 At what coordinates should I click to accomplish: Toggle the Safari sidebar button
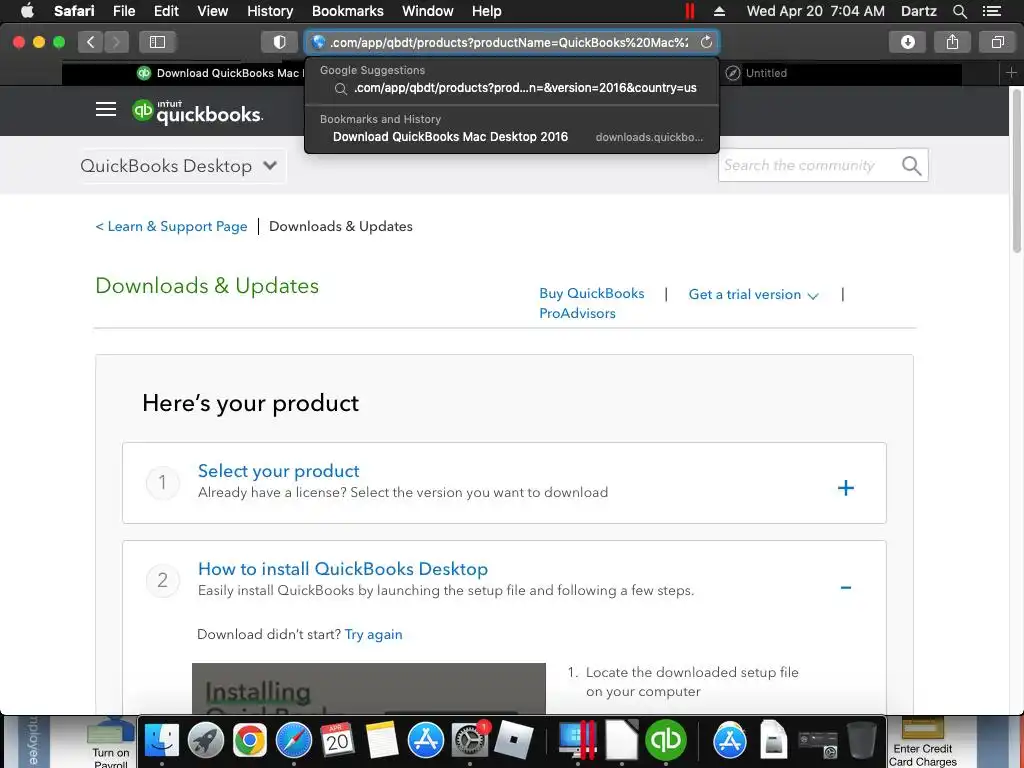[157, 42]
